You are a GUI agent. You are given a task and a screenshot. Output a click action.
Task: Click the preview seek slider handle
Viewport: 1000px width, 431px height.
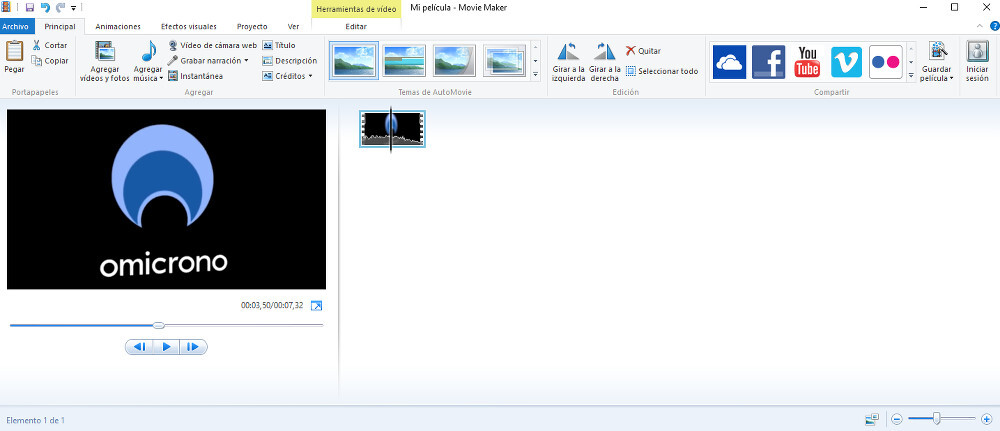[159, 326]
